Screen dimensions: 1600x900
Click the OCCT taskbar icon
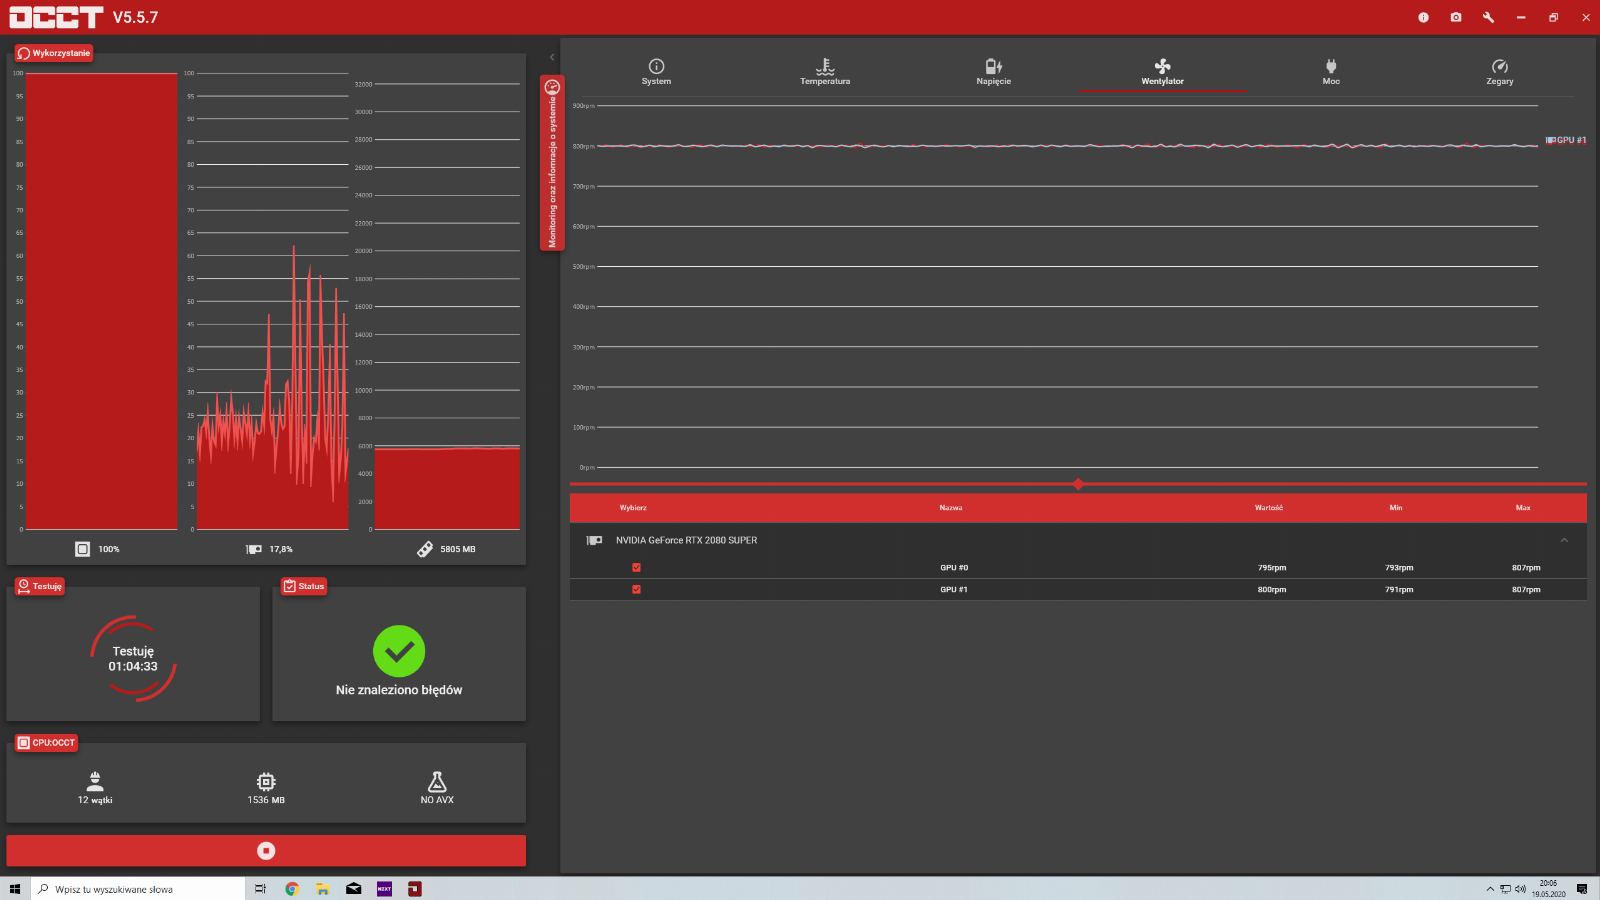tap(415, 889)
